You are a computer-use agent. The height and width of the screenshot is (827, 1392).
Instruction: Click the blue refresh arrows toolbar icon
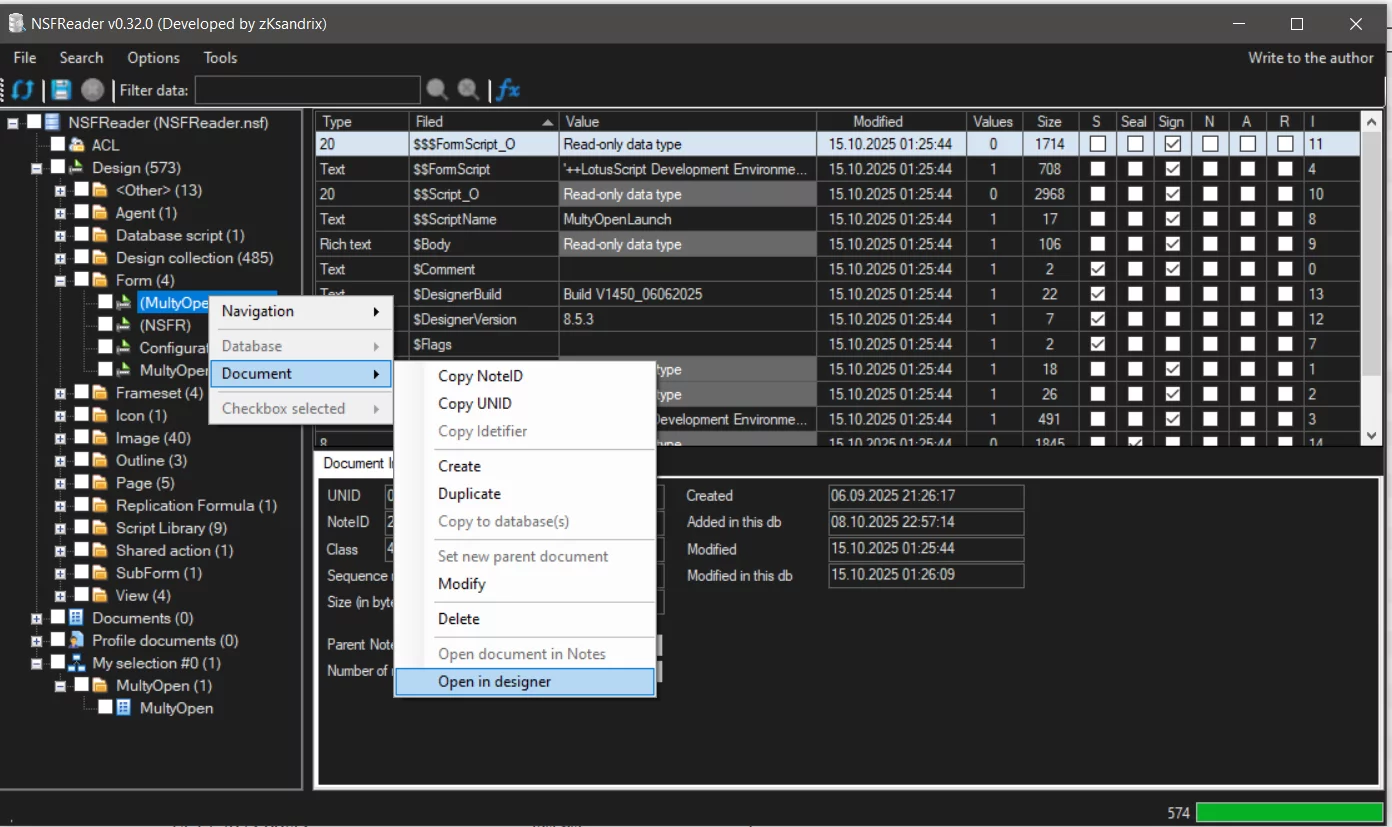click(x=23, y=90)
